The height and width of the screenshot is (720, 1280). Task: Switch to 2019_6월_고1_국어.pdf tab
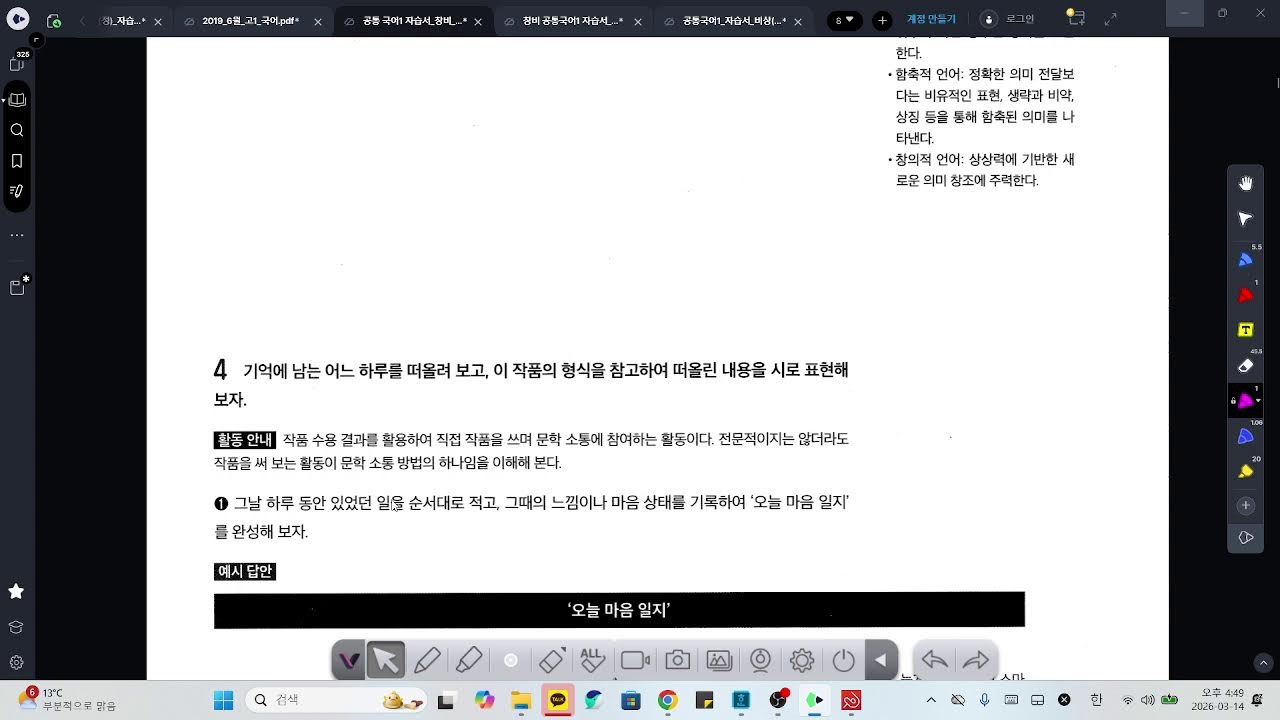[251, 20]
